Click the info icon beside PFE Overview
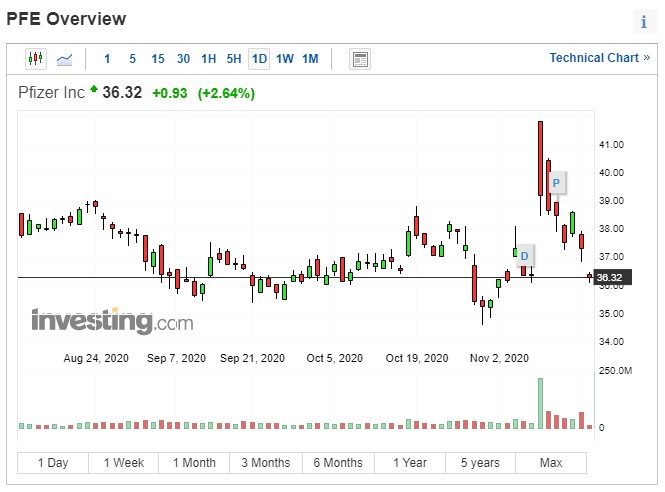The width and height of the screenshot is (665, 492). coord(644,22)
